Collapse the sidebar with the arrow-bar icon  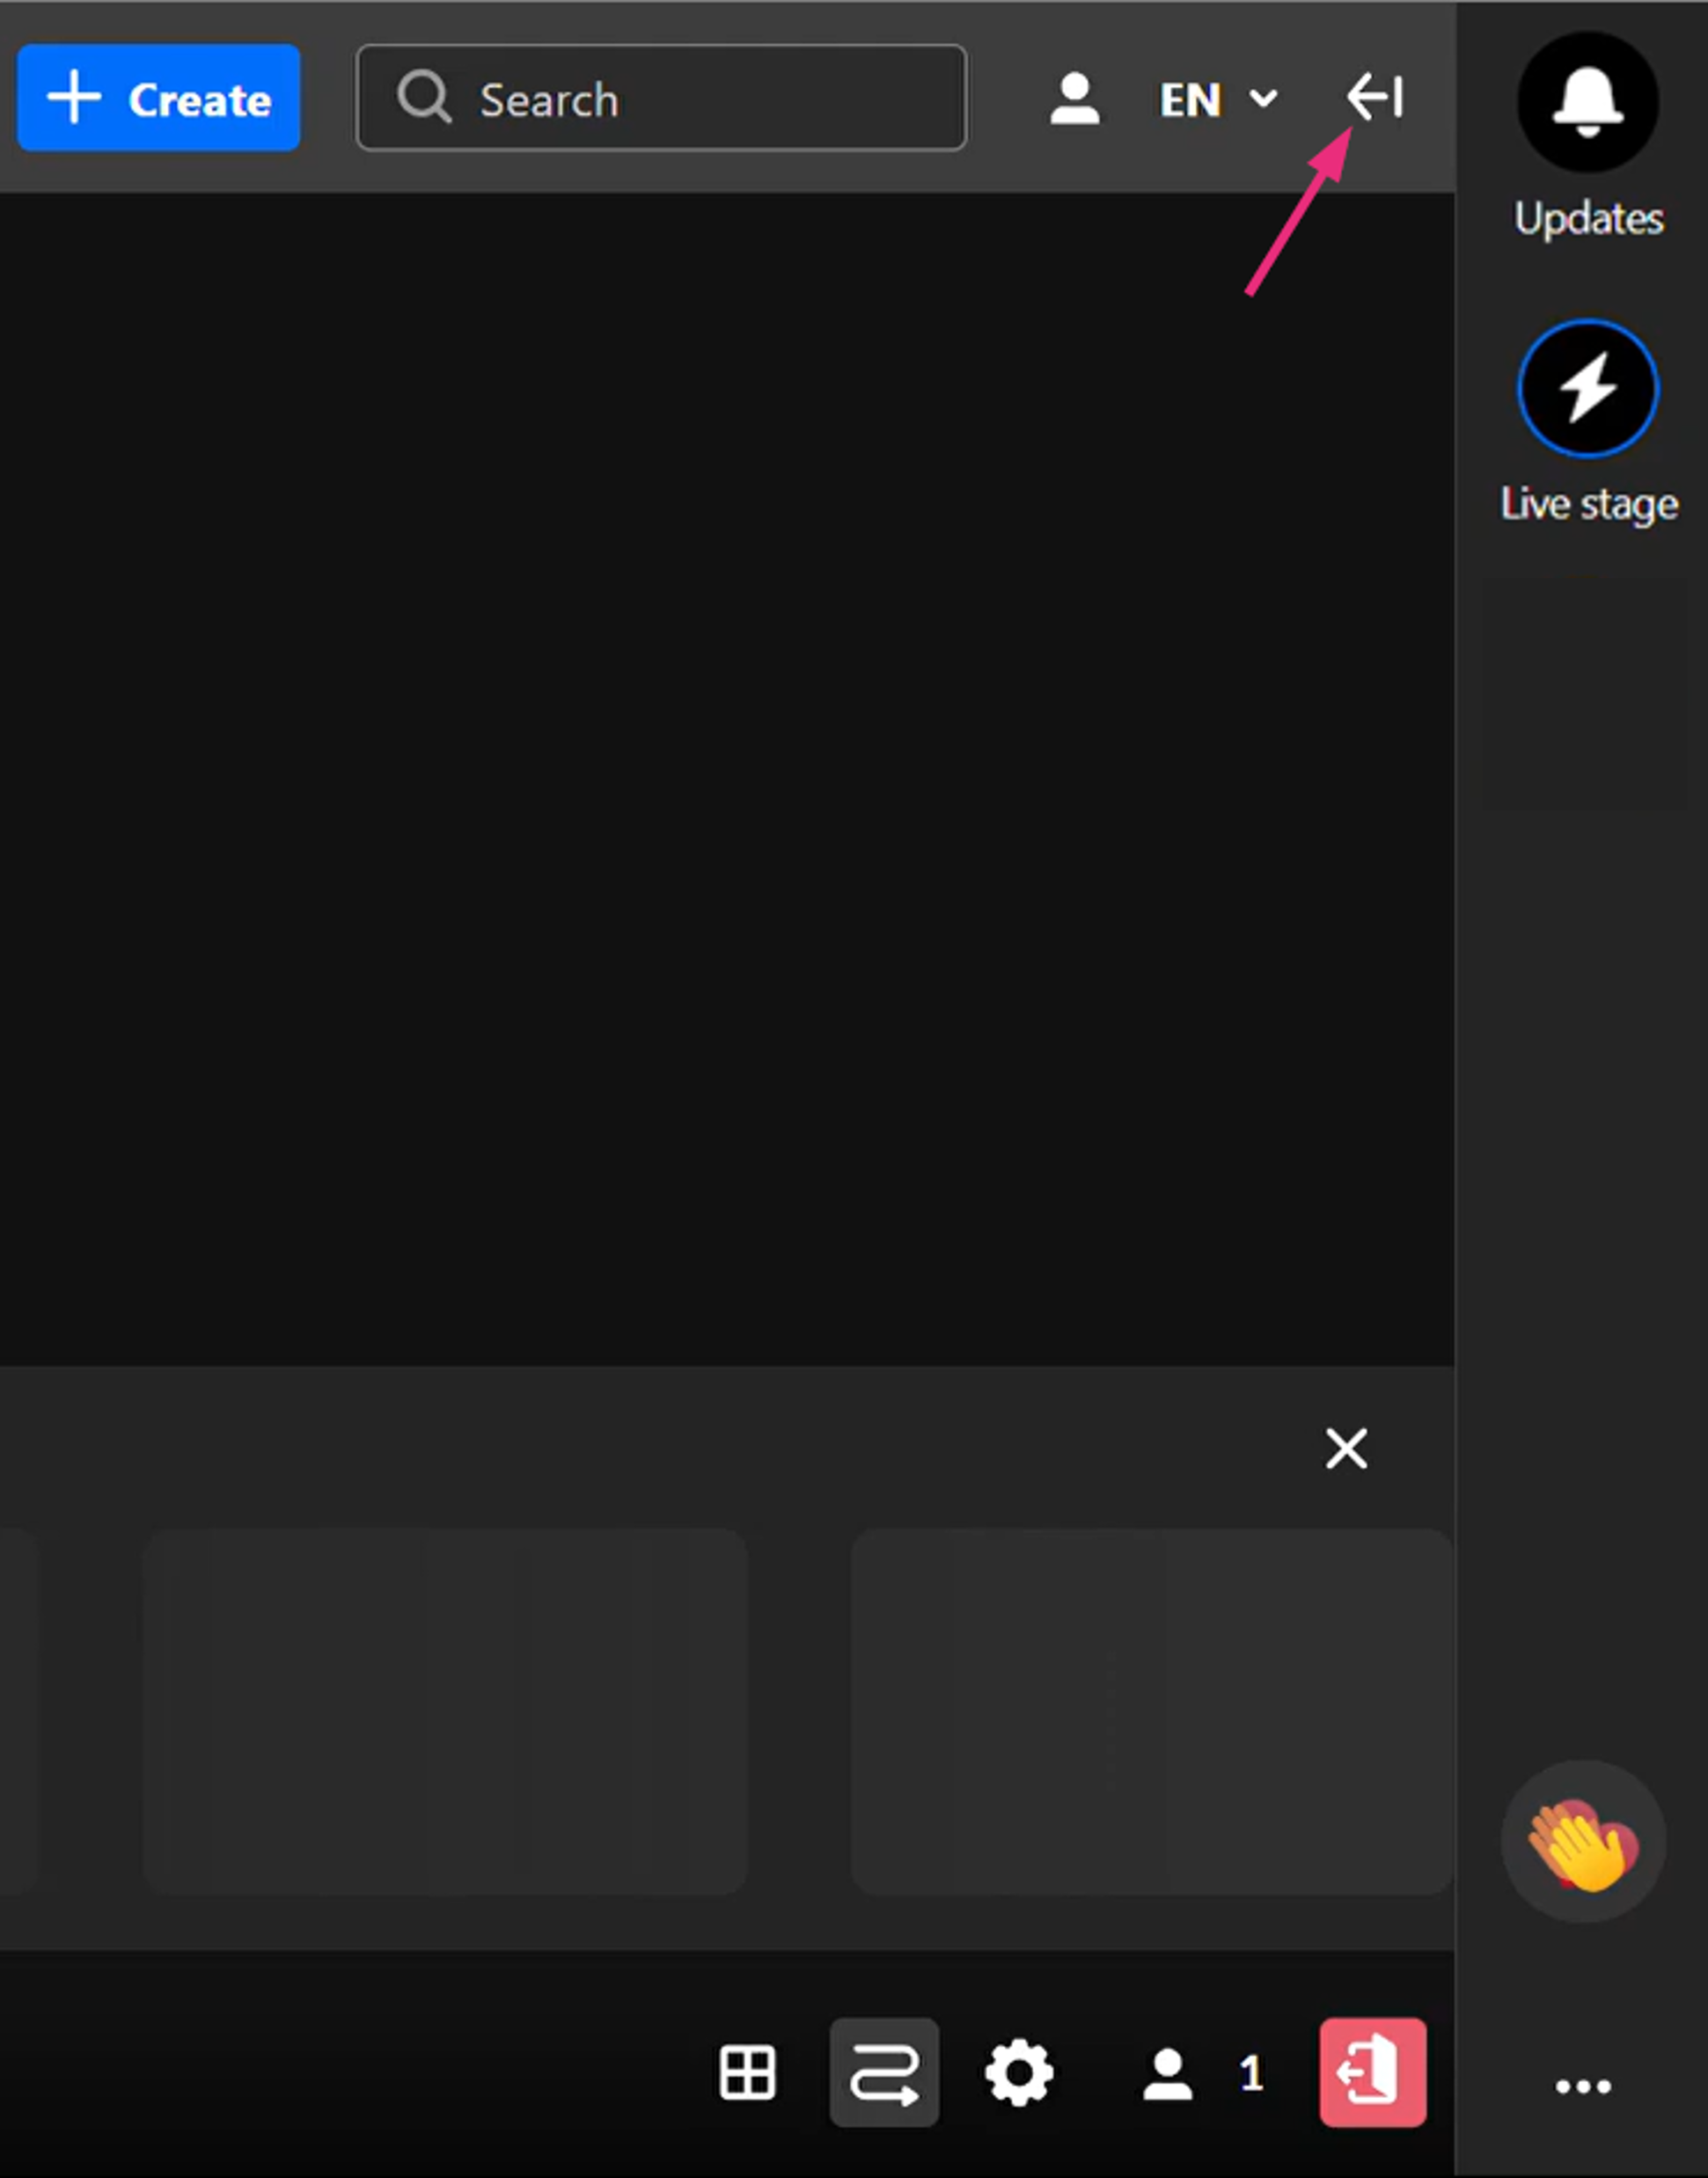point(1375,97)
